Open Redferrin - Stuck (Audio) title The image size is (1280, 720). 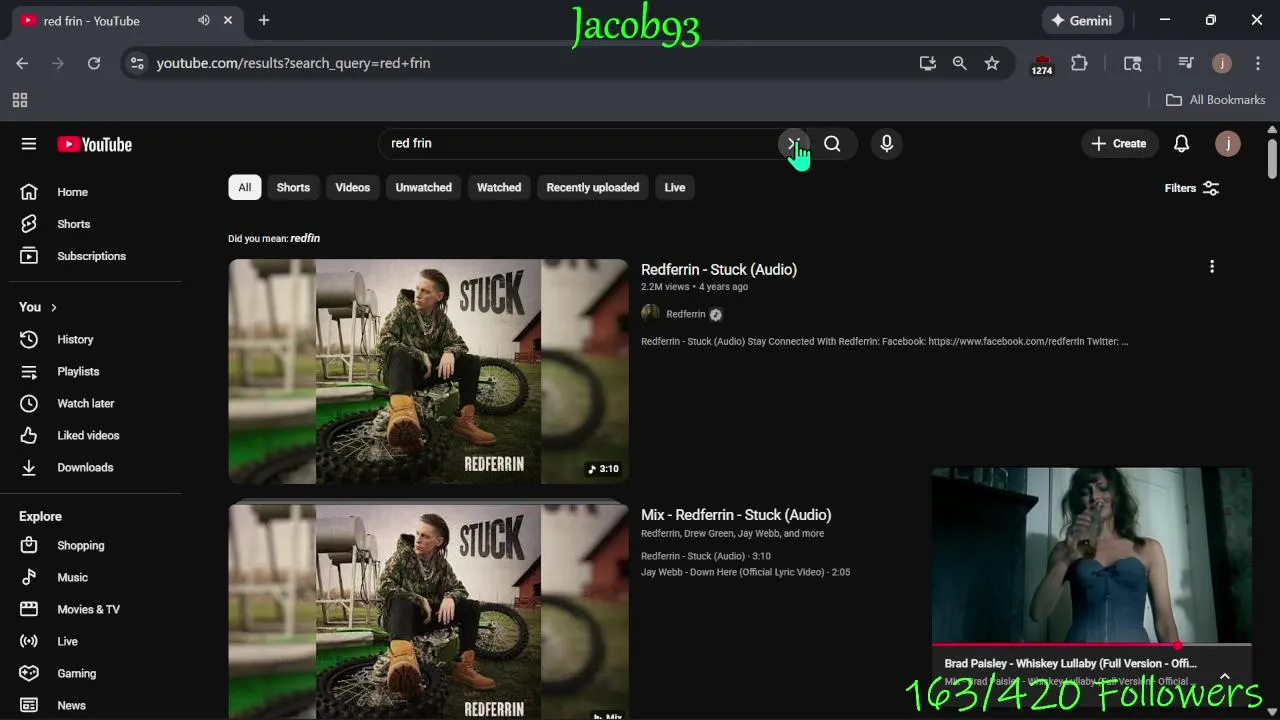click(x=719, y=269)
